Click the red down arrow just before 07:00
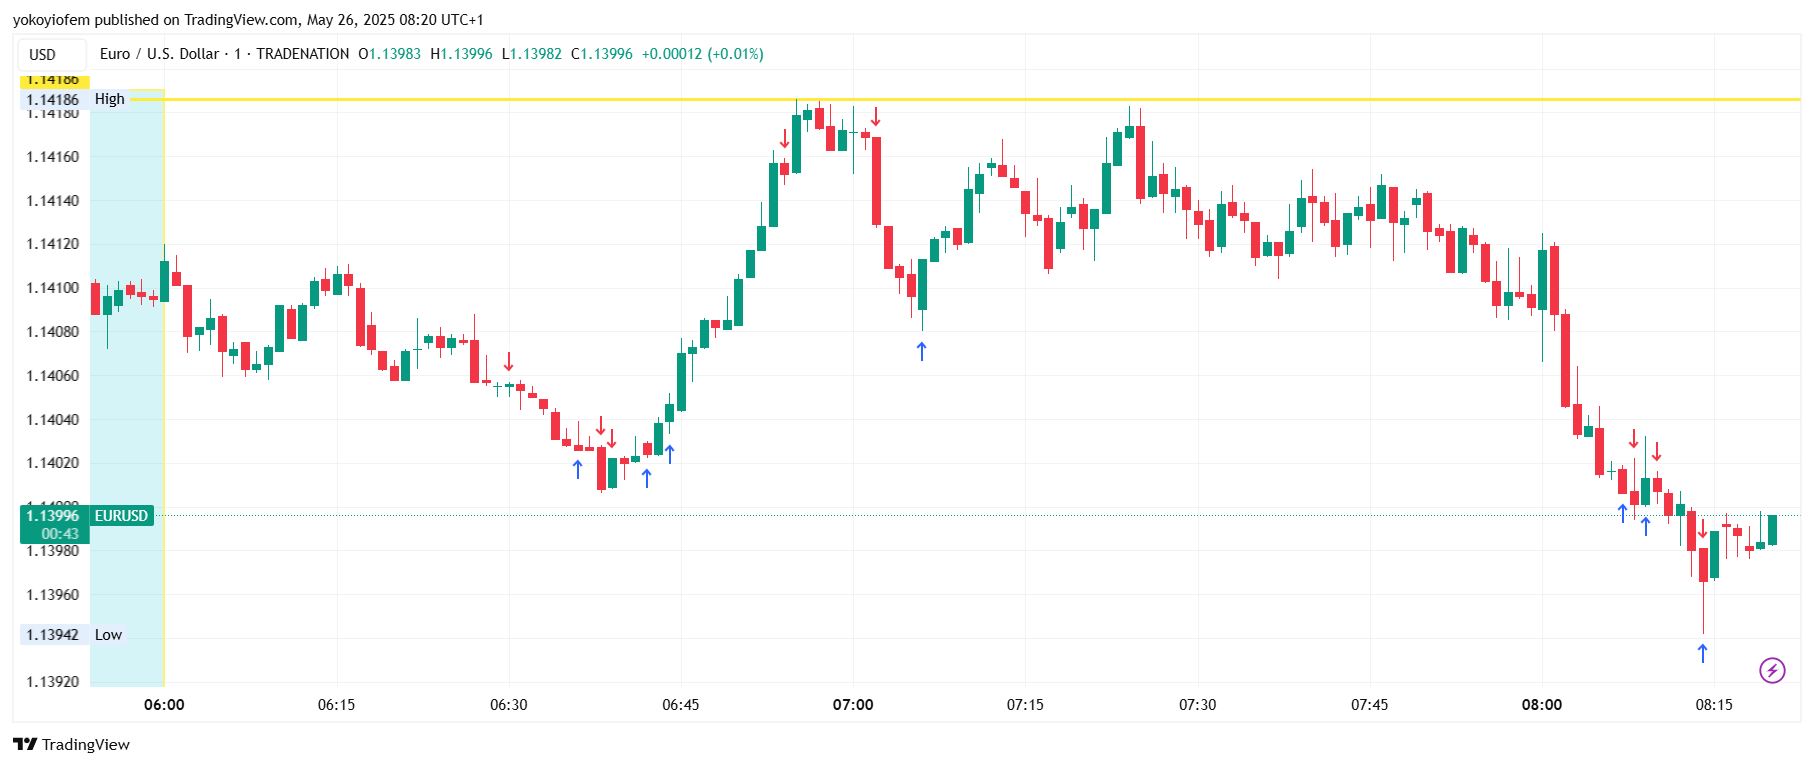Viewport: 1814px width, 766px height. [785, 139]
